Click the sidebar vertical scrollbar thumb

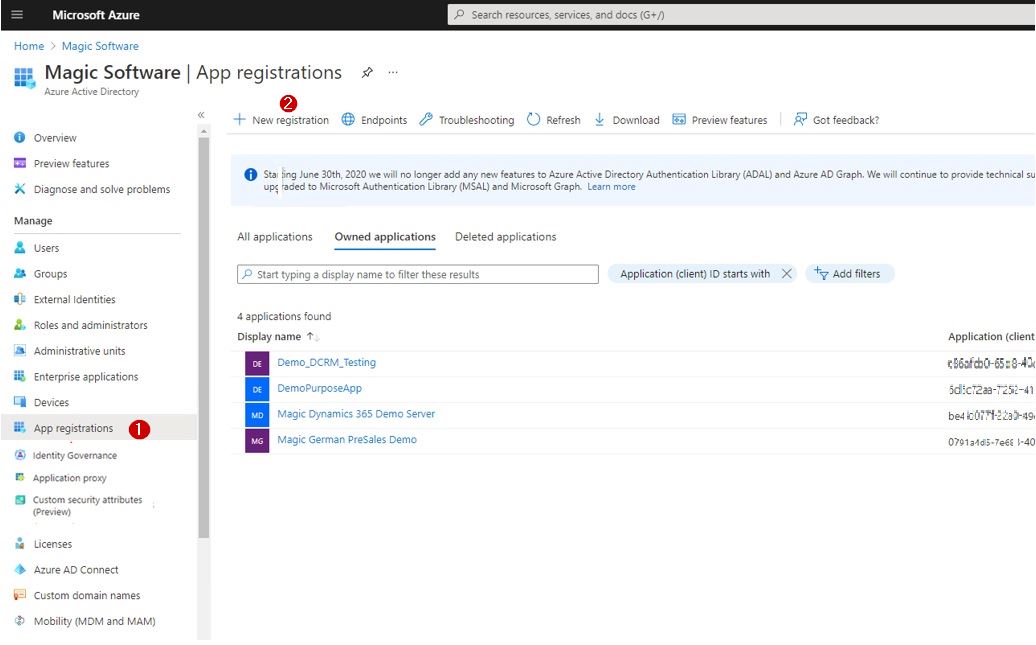(x=204, y=337)
